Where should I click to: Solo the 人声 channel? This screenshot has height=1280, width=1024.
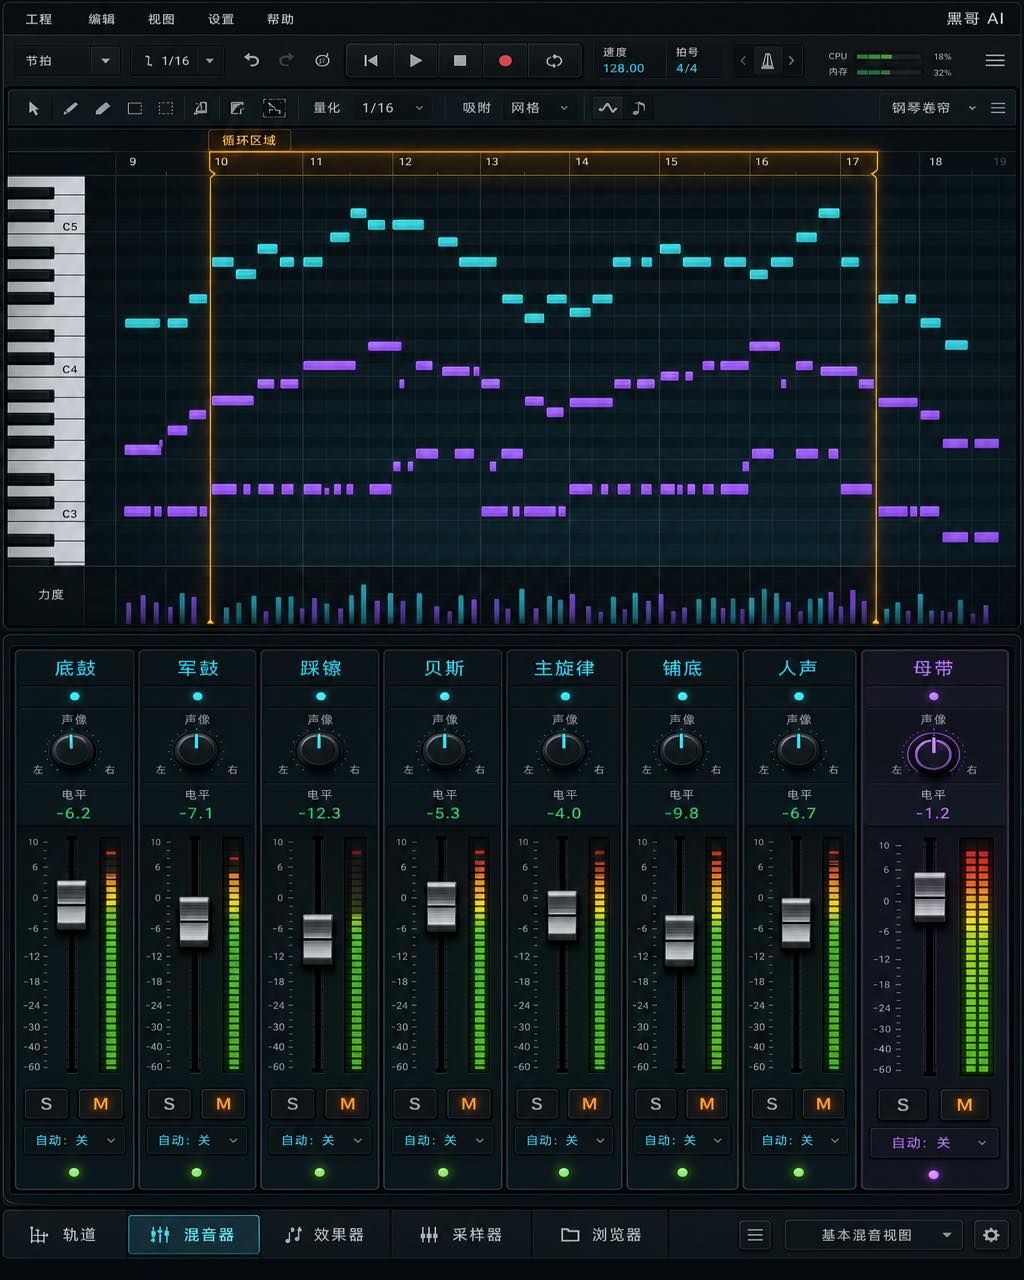coord(772,1104)
